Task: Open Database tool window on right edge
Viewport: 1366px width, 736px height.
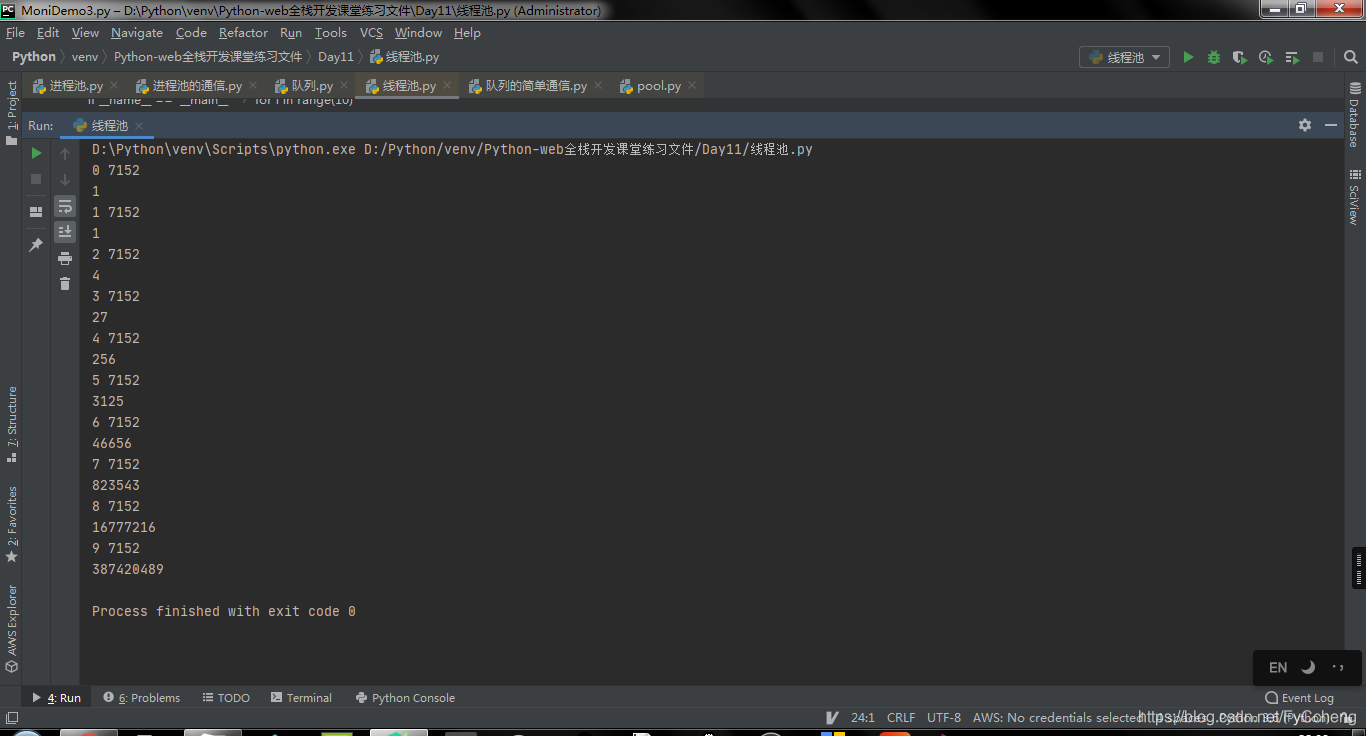Action: (1354, 116)
